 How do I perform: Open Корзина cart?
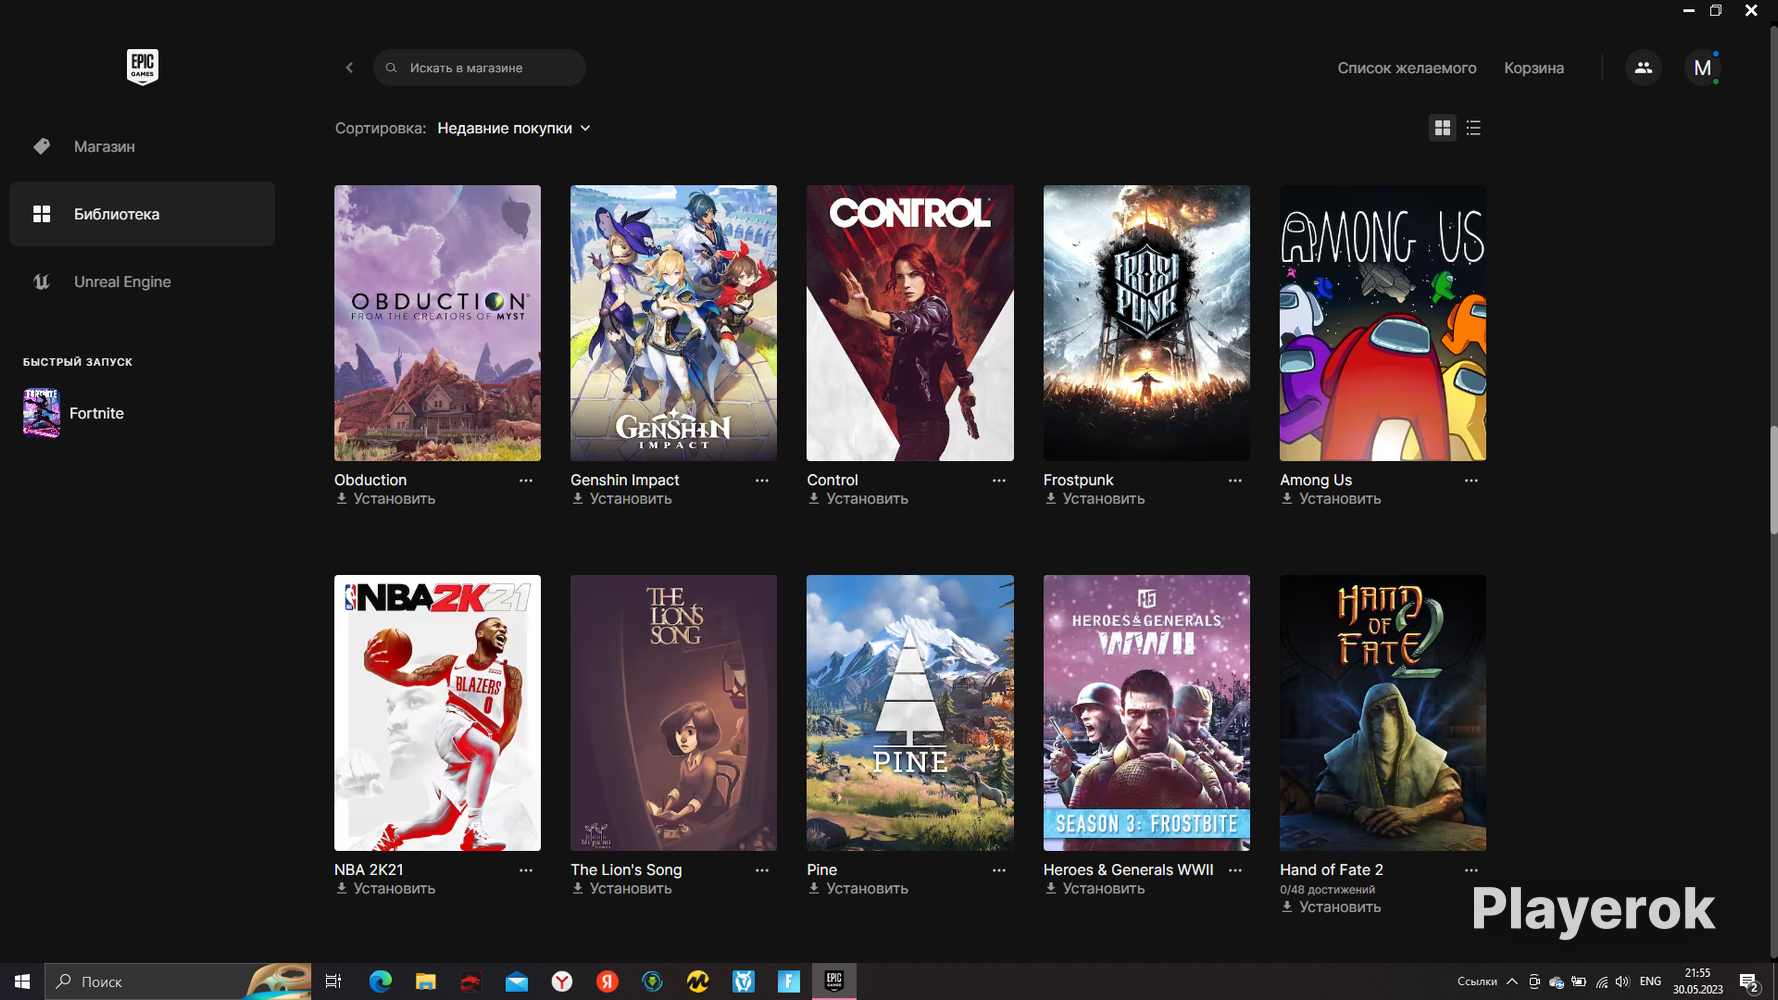tap(1534, 68)
